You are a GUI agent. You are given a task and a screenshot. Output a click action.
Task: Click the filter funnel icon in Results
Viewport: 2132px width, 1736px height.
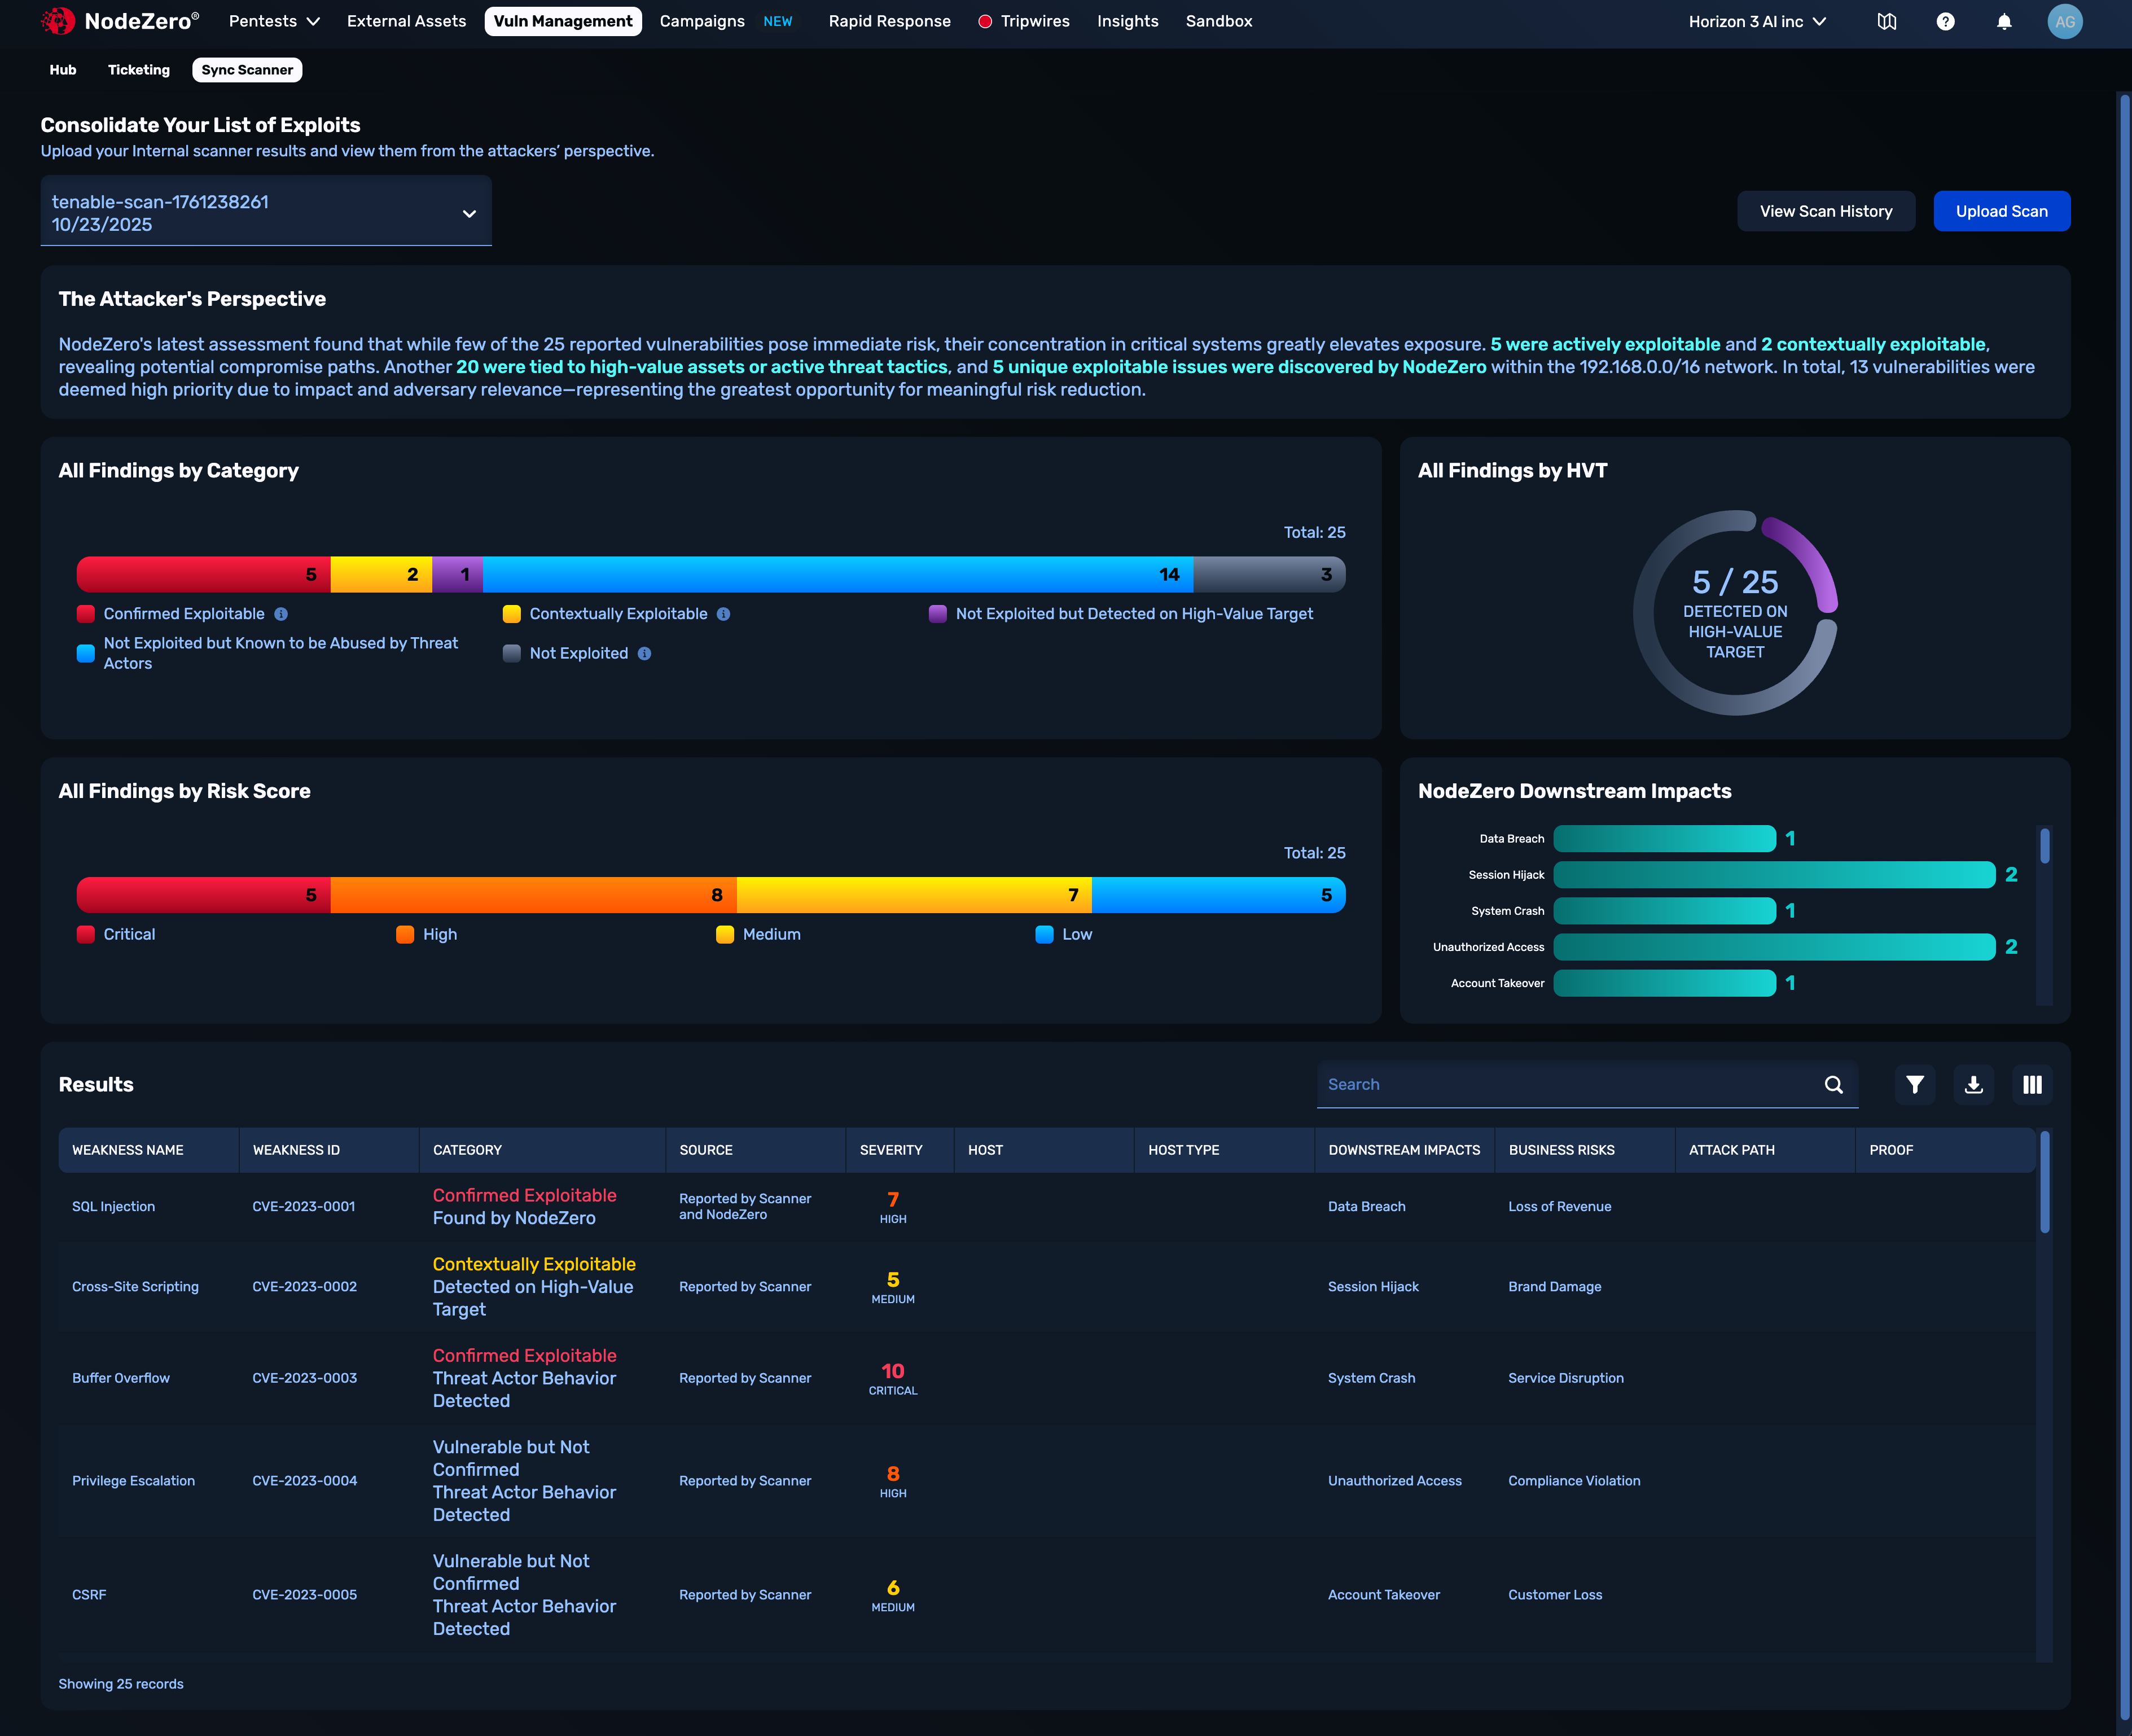(x=1914, y=1084)
